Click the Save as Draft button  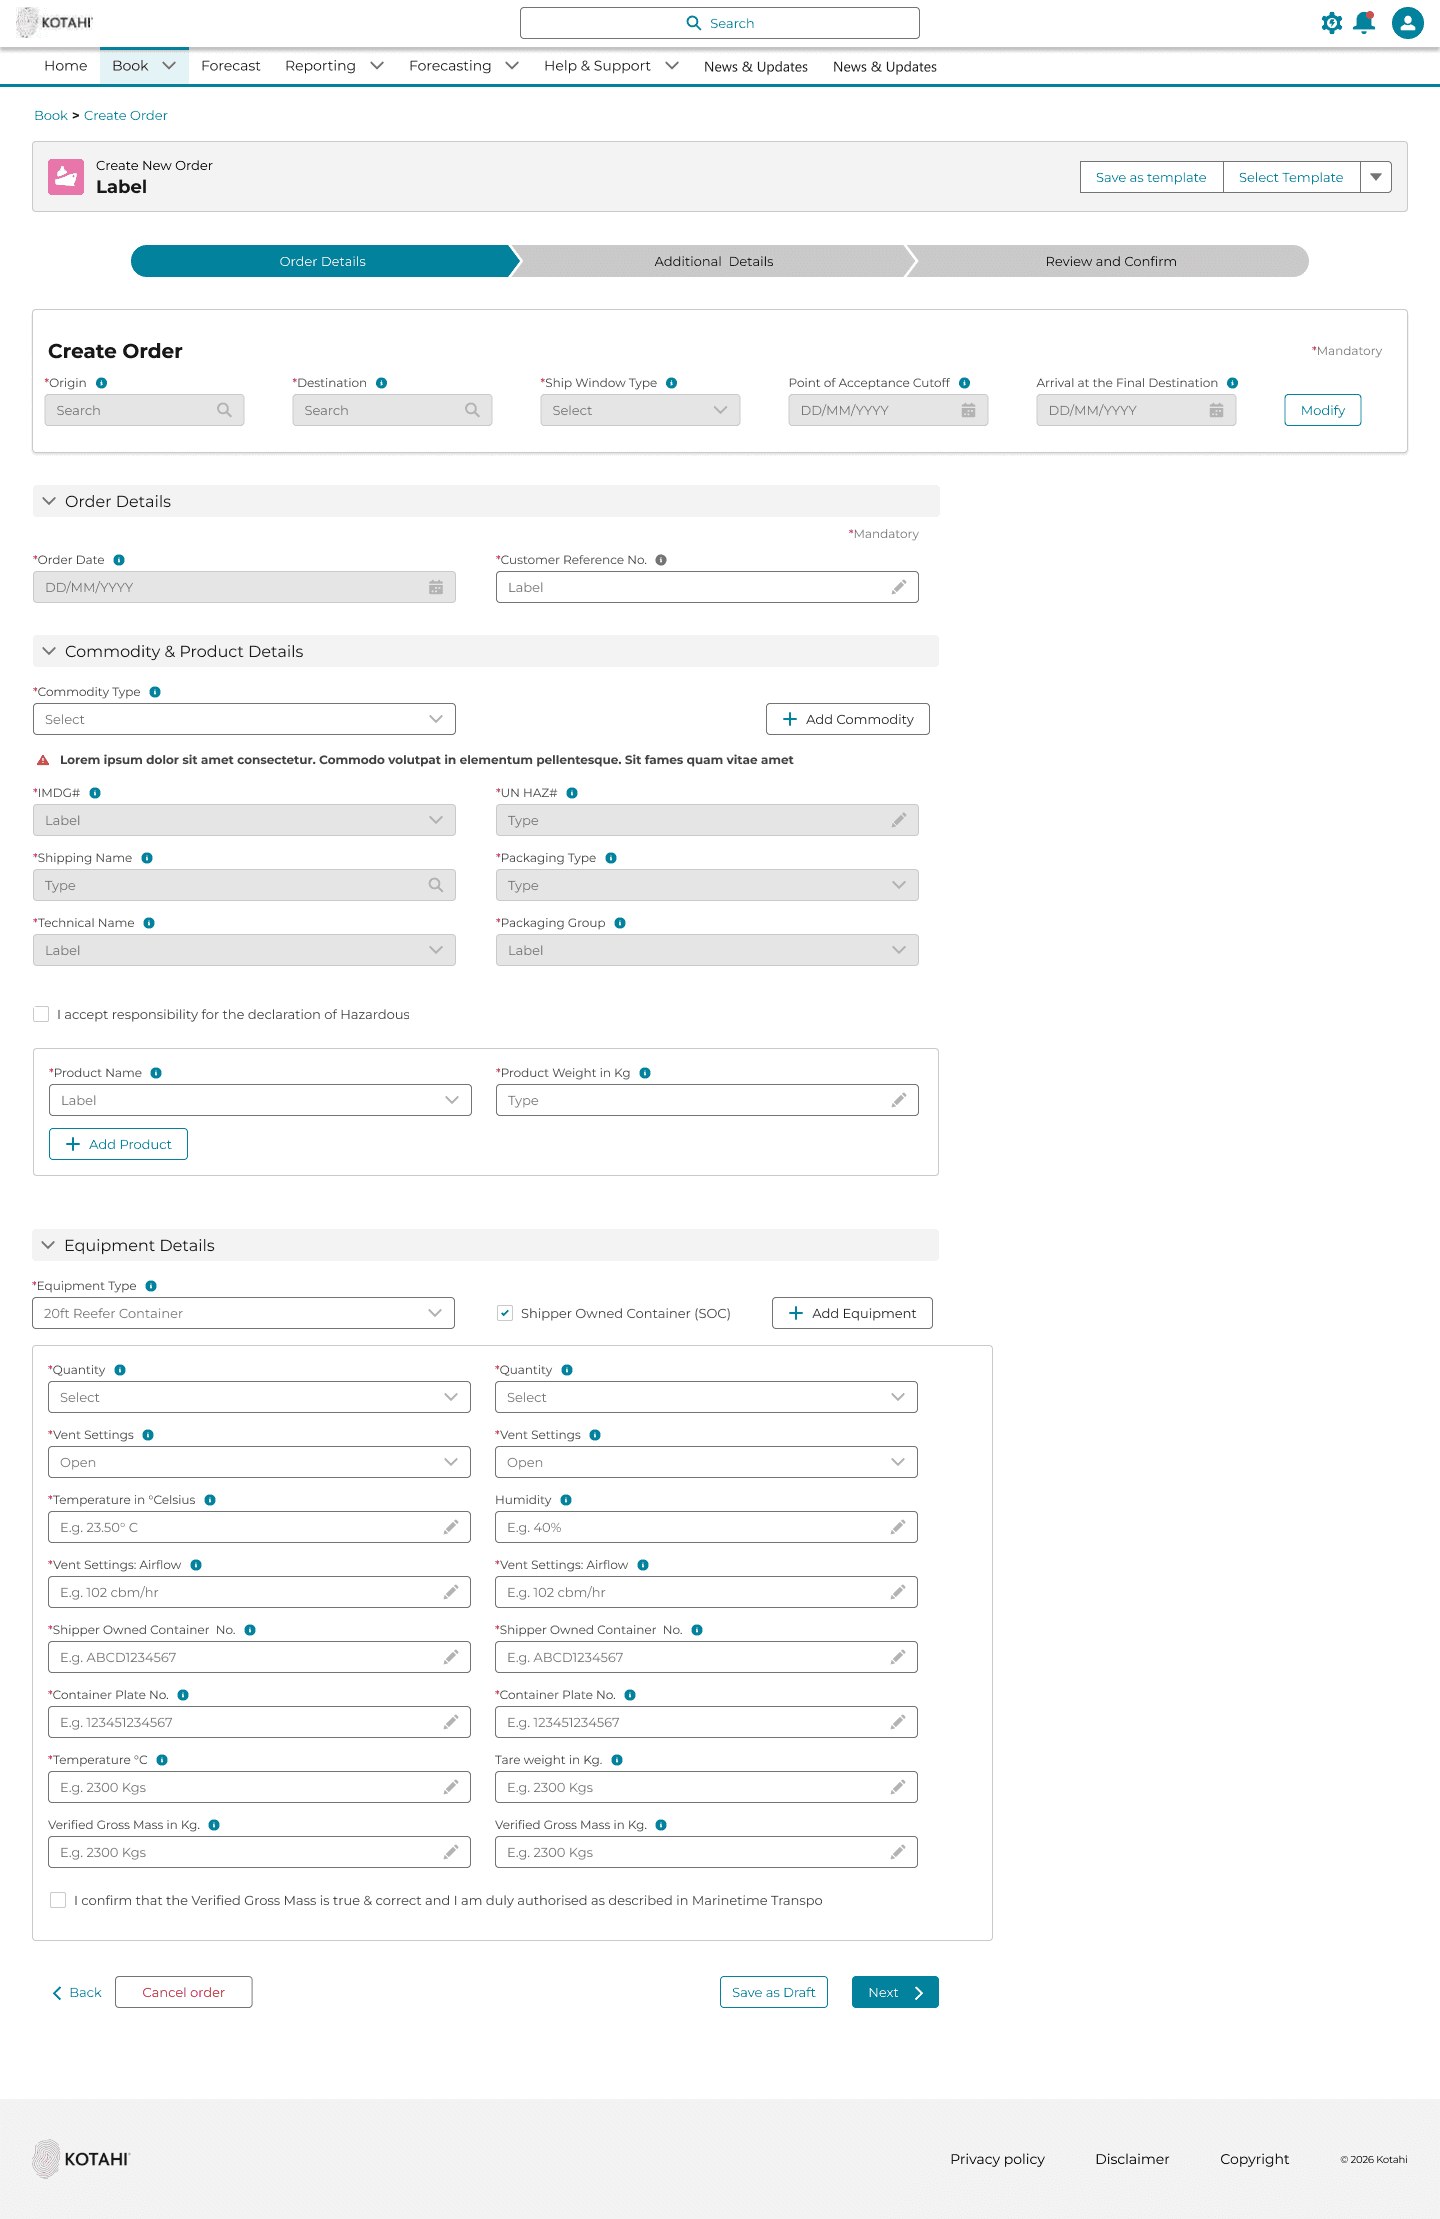tap(774, 1992)
